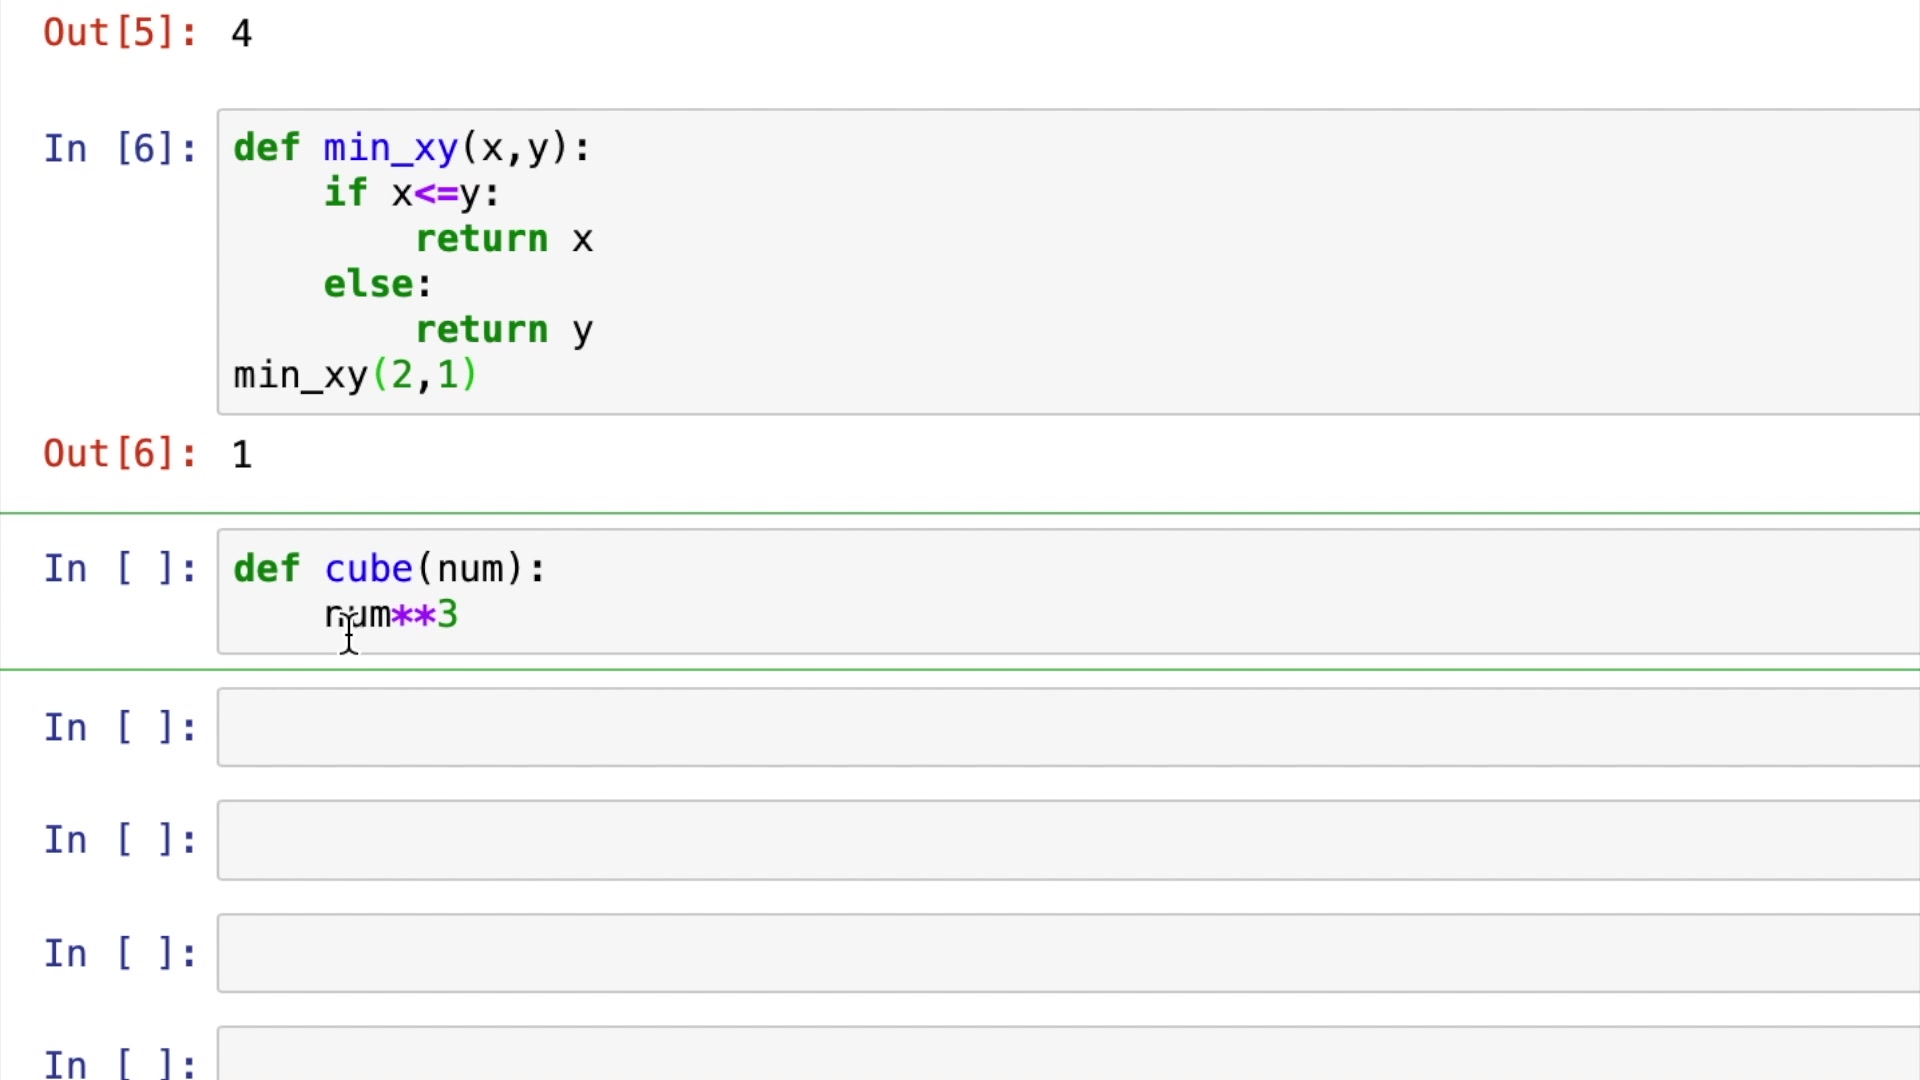Viewport: 1920px width, 1080px height.
Task: Click the first empty code cell below cube
Action: pyautogui.click(x=1066, y=728)
